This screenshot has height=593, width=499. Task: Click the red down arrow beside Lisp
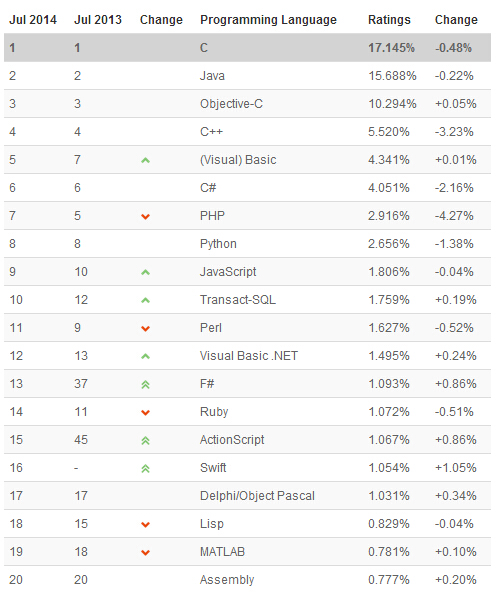click(145, 525)
